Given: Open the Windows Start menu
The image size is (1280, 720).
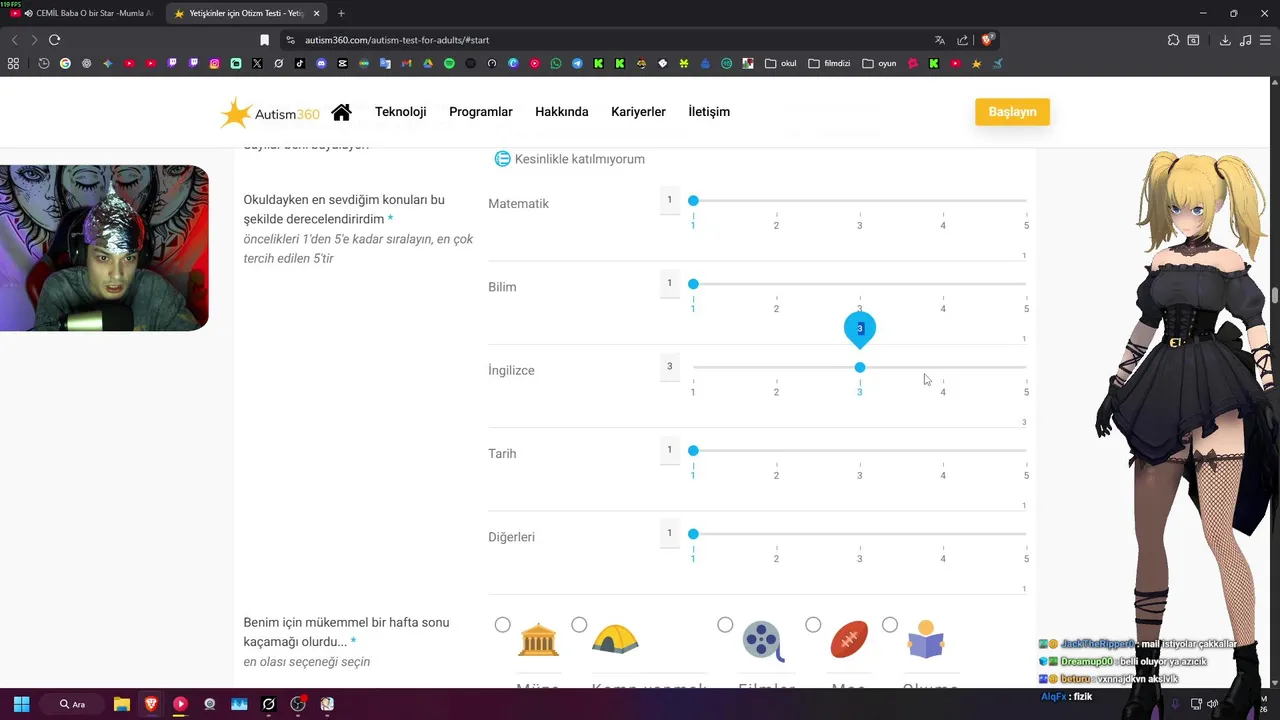Looking at the screenshot, I should point(21,704).
